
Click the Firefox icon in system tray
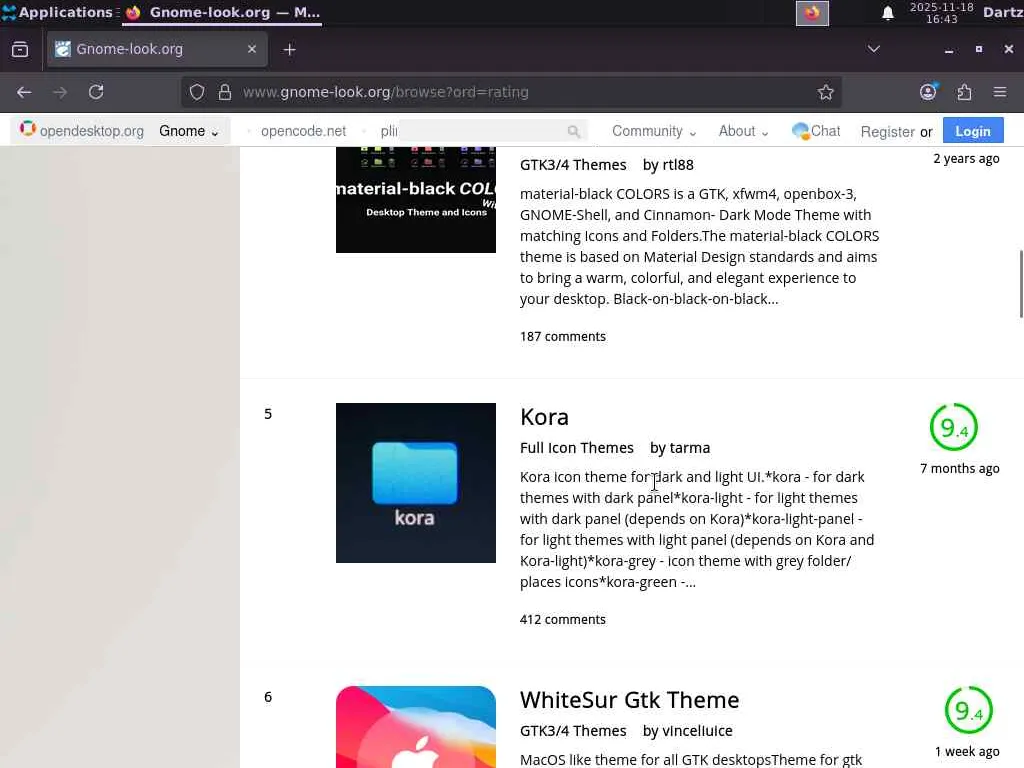pos(812,13)
